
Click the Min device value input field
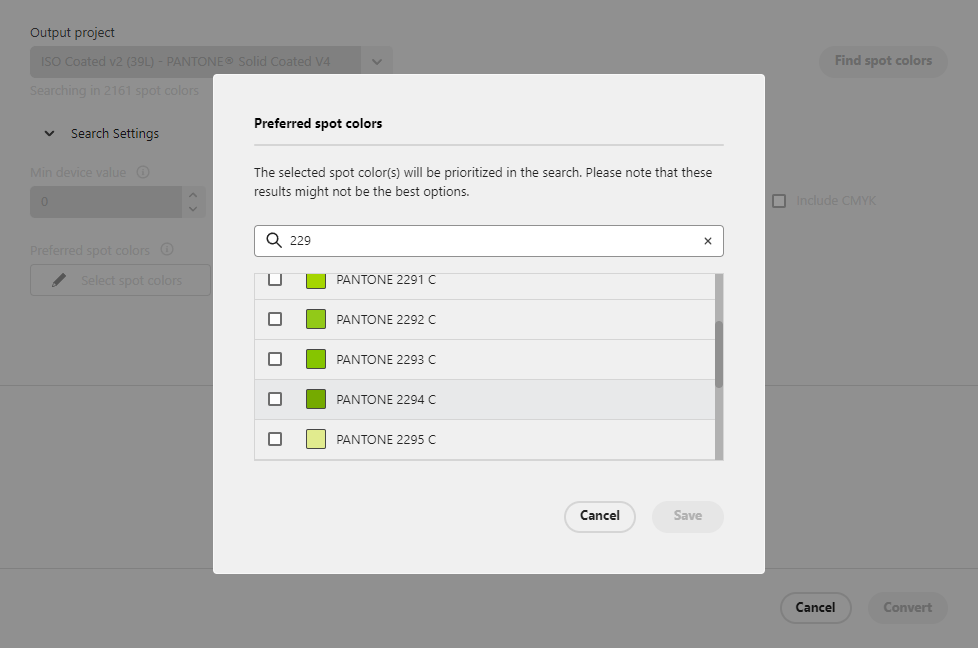coord(106,202)
